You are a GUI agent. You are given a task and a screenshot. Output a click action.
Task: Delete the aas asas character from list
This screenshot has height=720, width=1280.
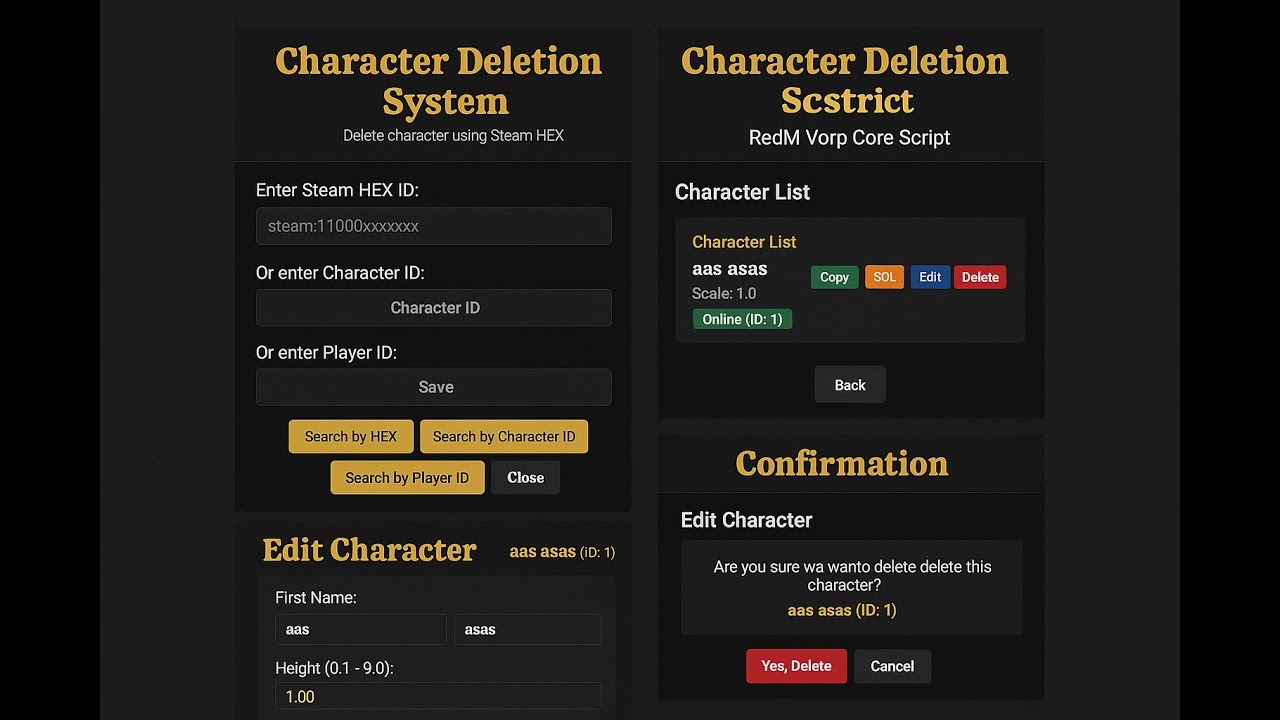980,277
